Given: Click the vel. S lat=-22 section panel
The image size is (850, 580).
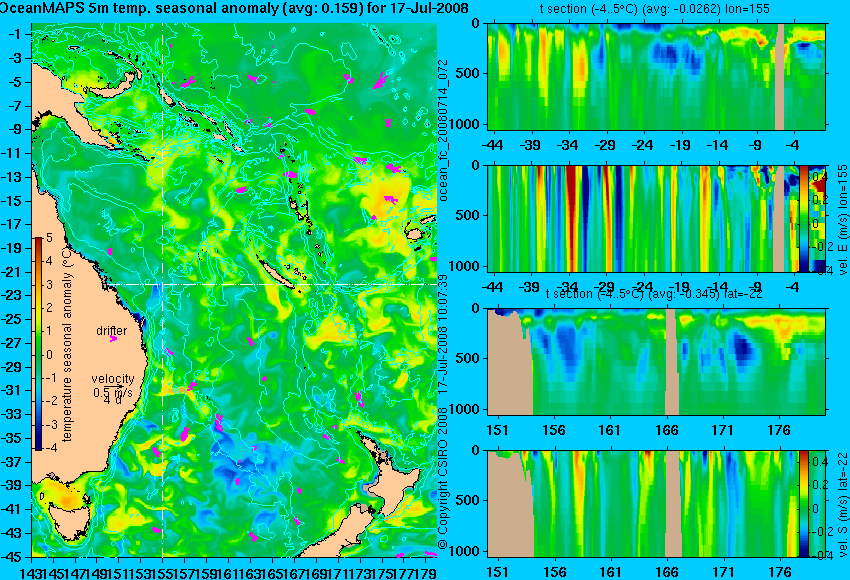Looking at the screenshot, I should tap(643, 504).
